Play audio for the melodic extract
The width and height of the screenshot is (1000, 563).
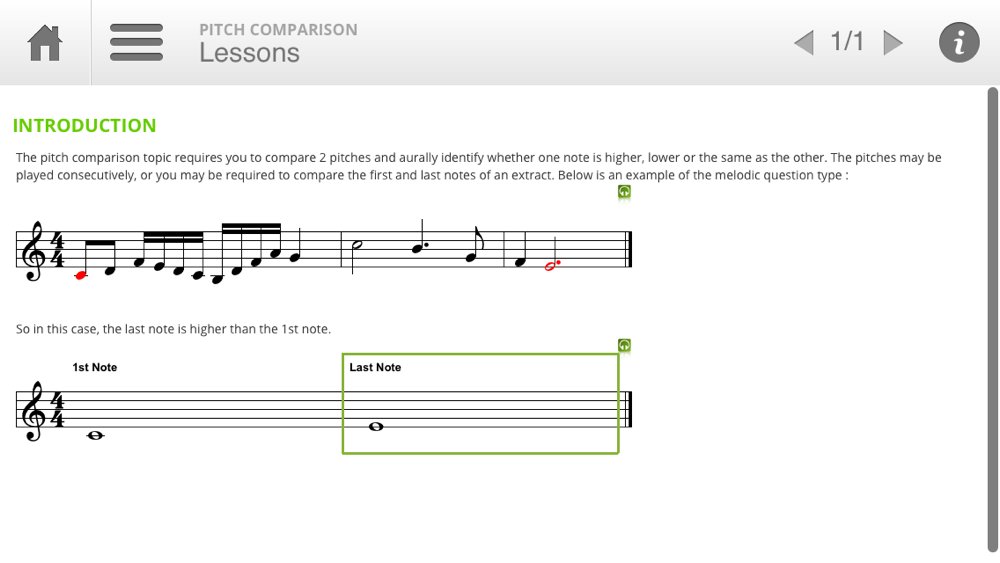click(x=624, y=192)
